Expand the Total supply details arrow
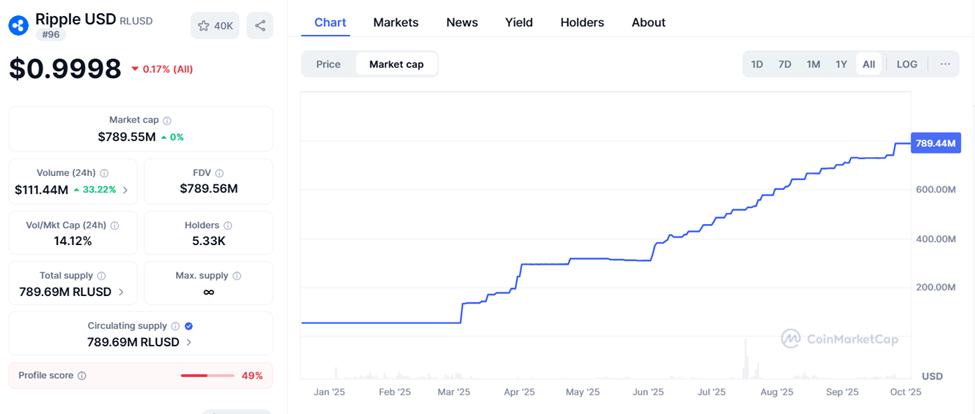 coord(121,292)
